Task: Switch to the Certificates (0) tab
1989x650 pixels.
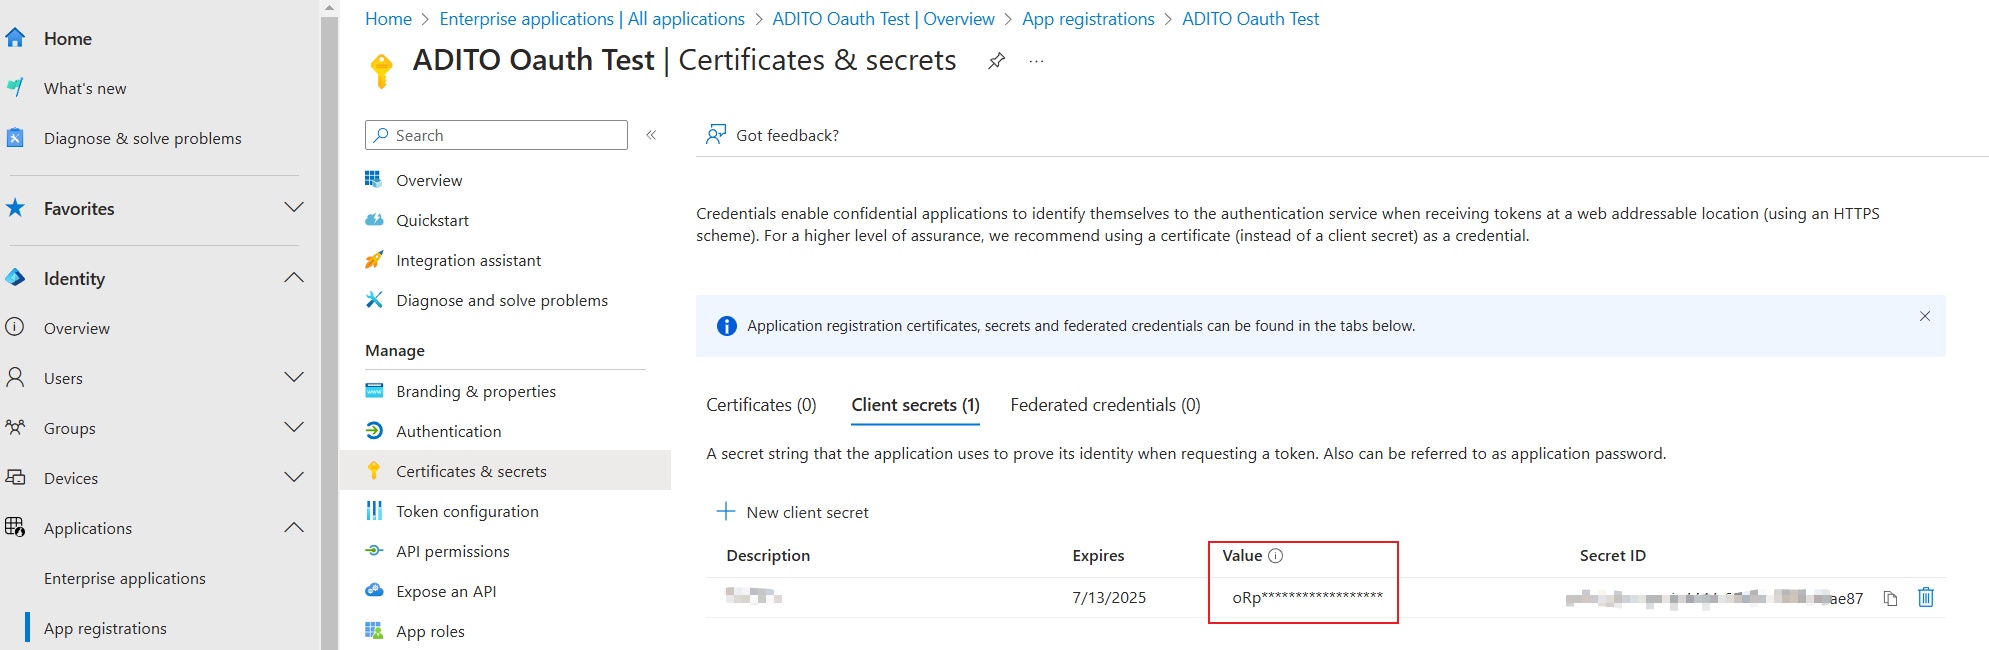Action: pyautogui.click(x=761, y=405)
